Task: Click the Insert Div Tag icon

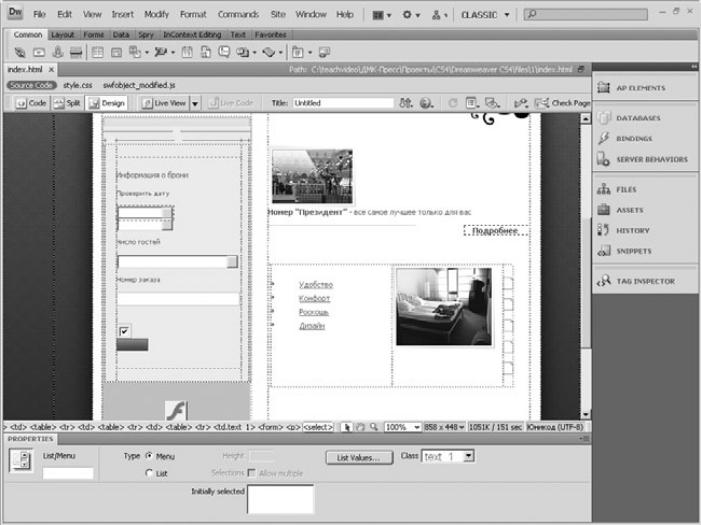Action: point(116,52)
